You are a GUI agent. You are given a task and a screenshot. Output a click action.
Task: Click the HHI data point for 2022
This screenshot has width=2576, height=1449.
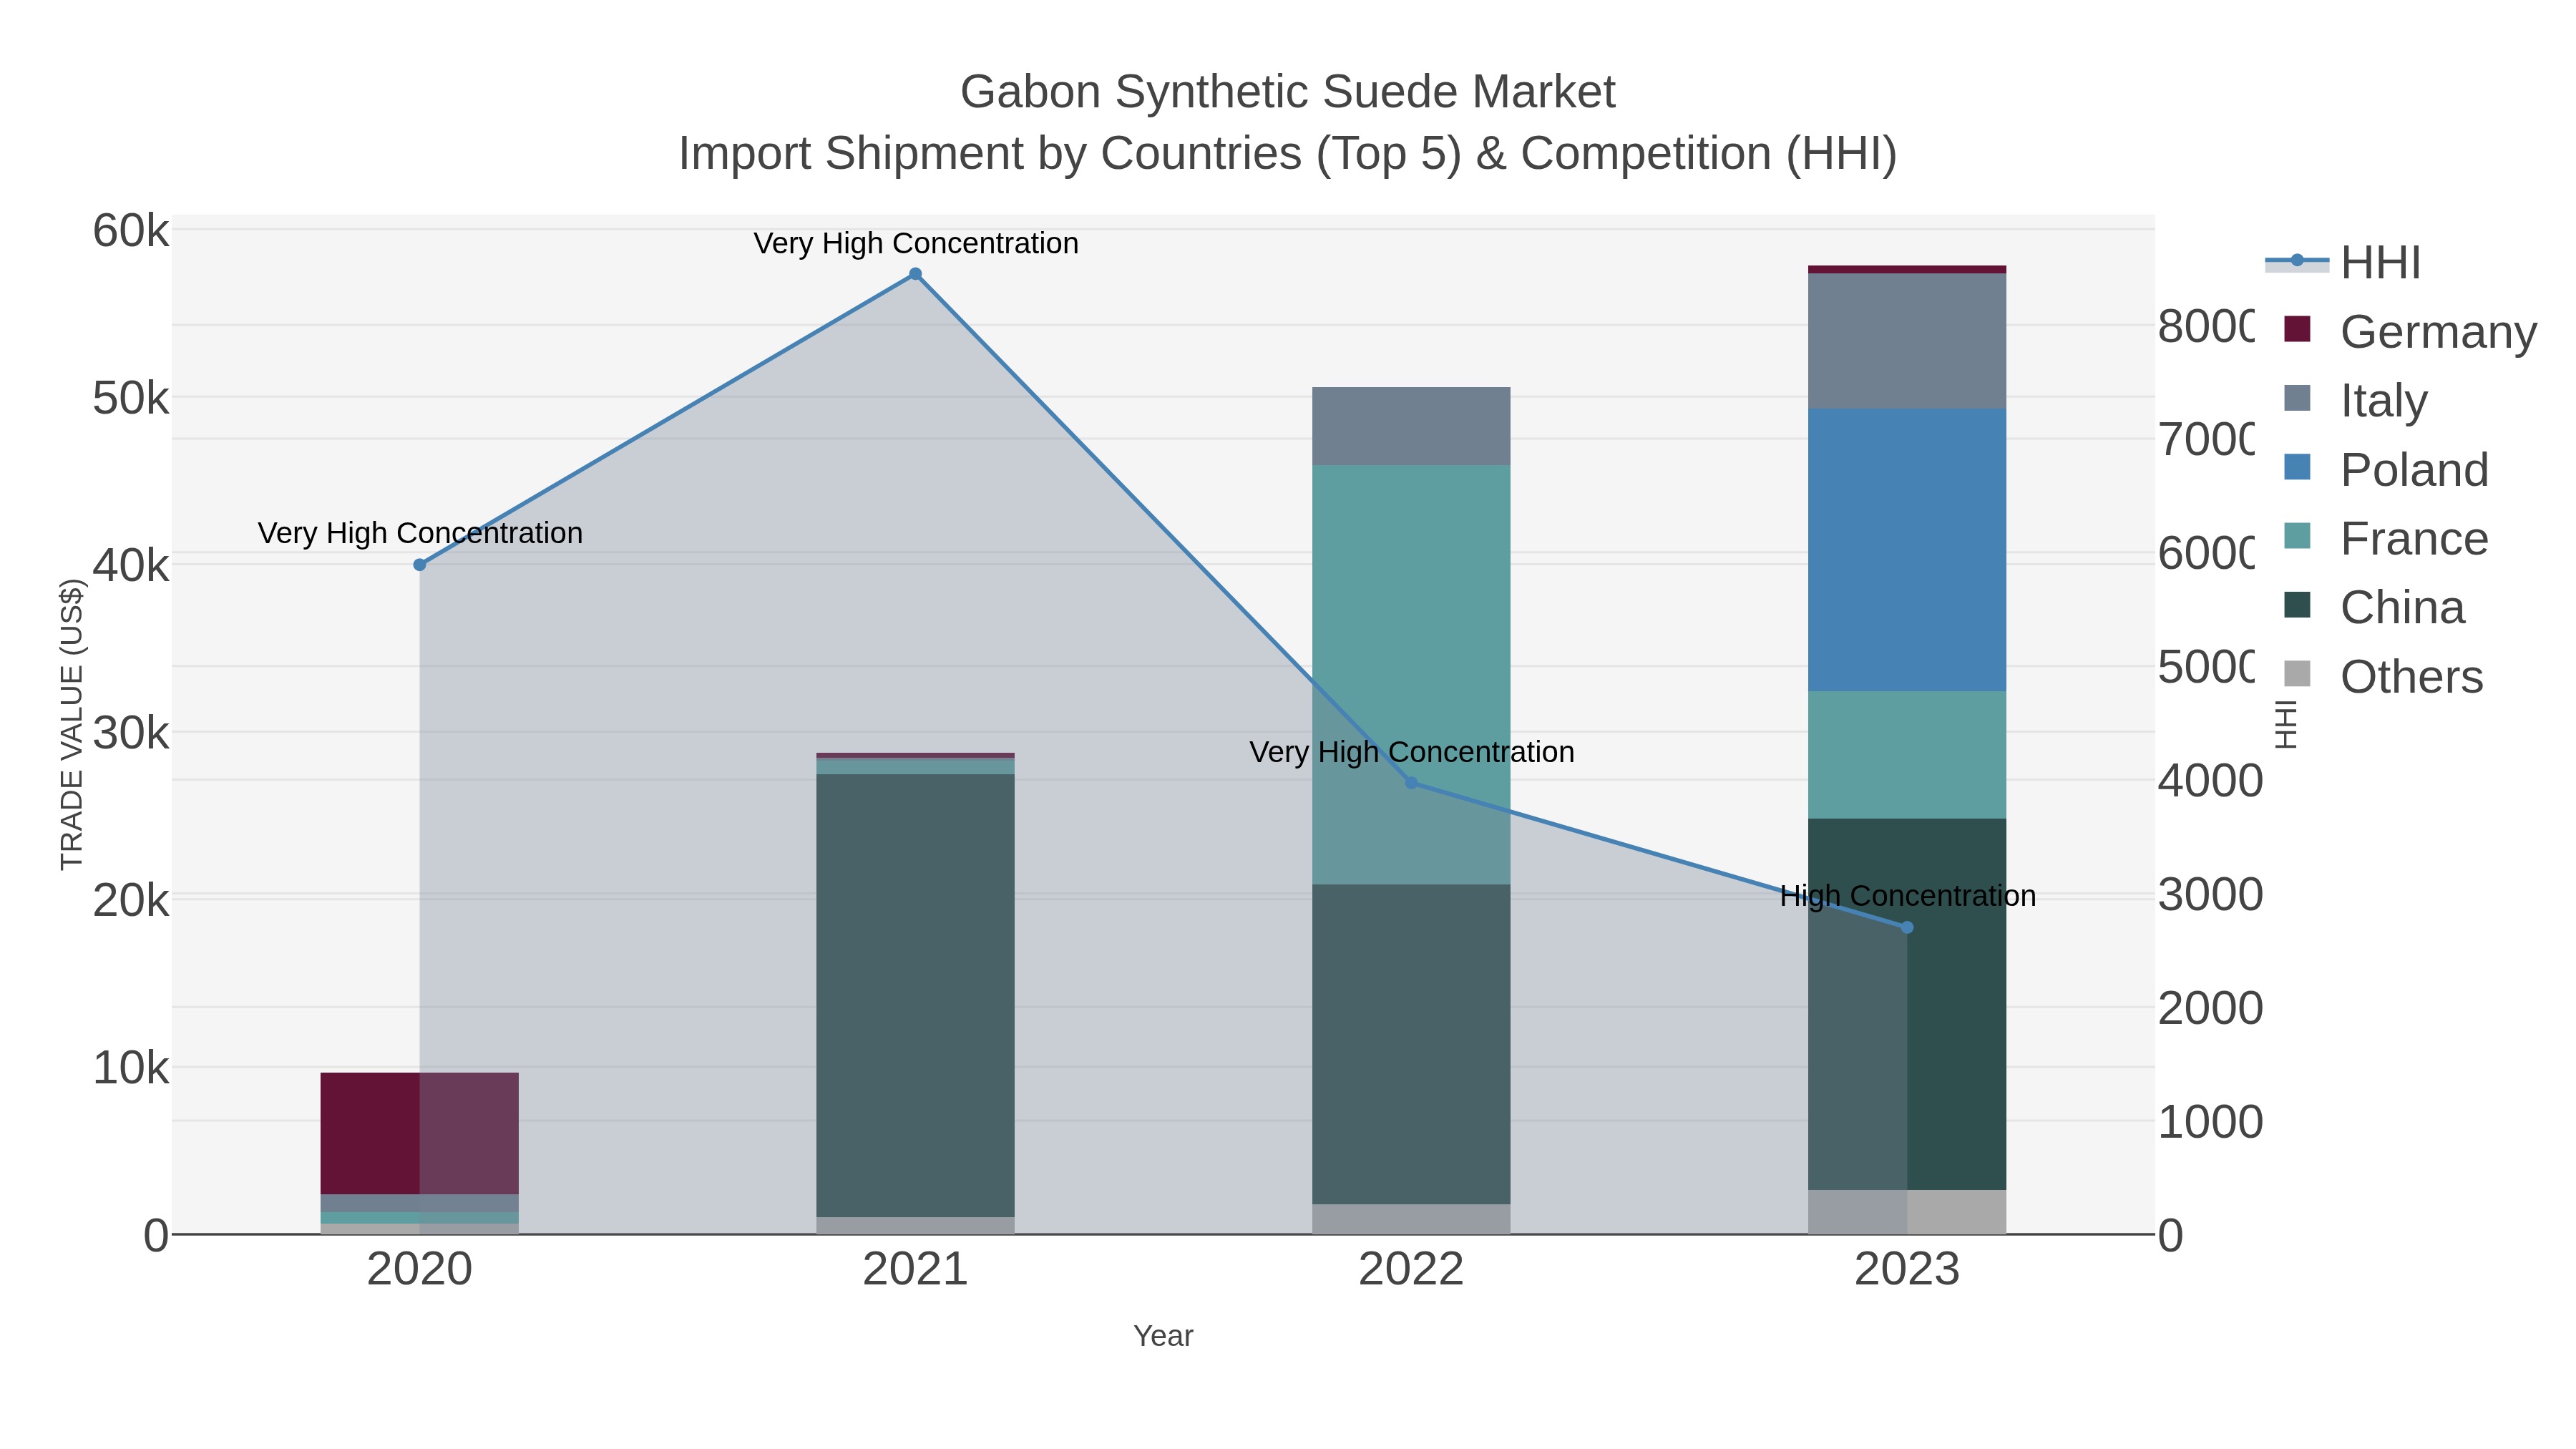point(1411,783)
